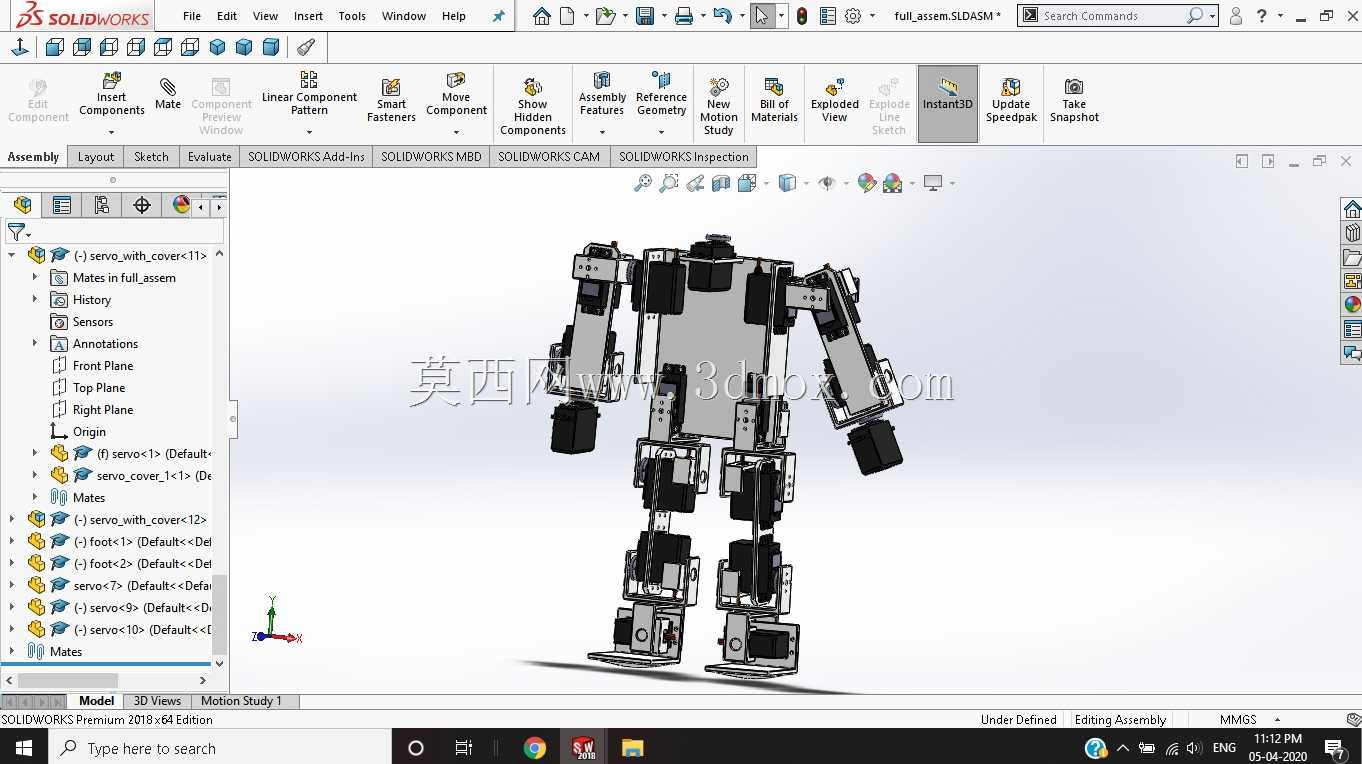Click the Edit Appearance color ball

(x=866, y=183)
